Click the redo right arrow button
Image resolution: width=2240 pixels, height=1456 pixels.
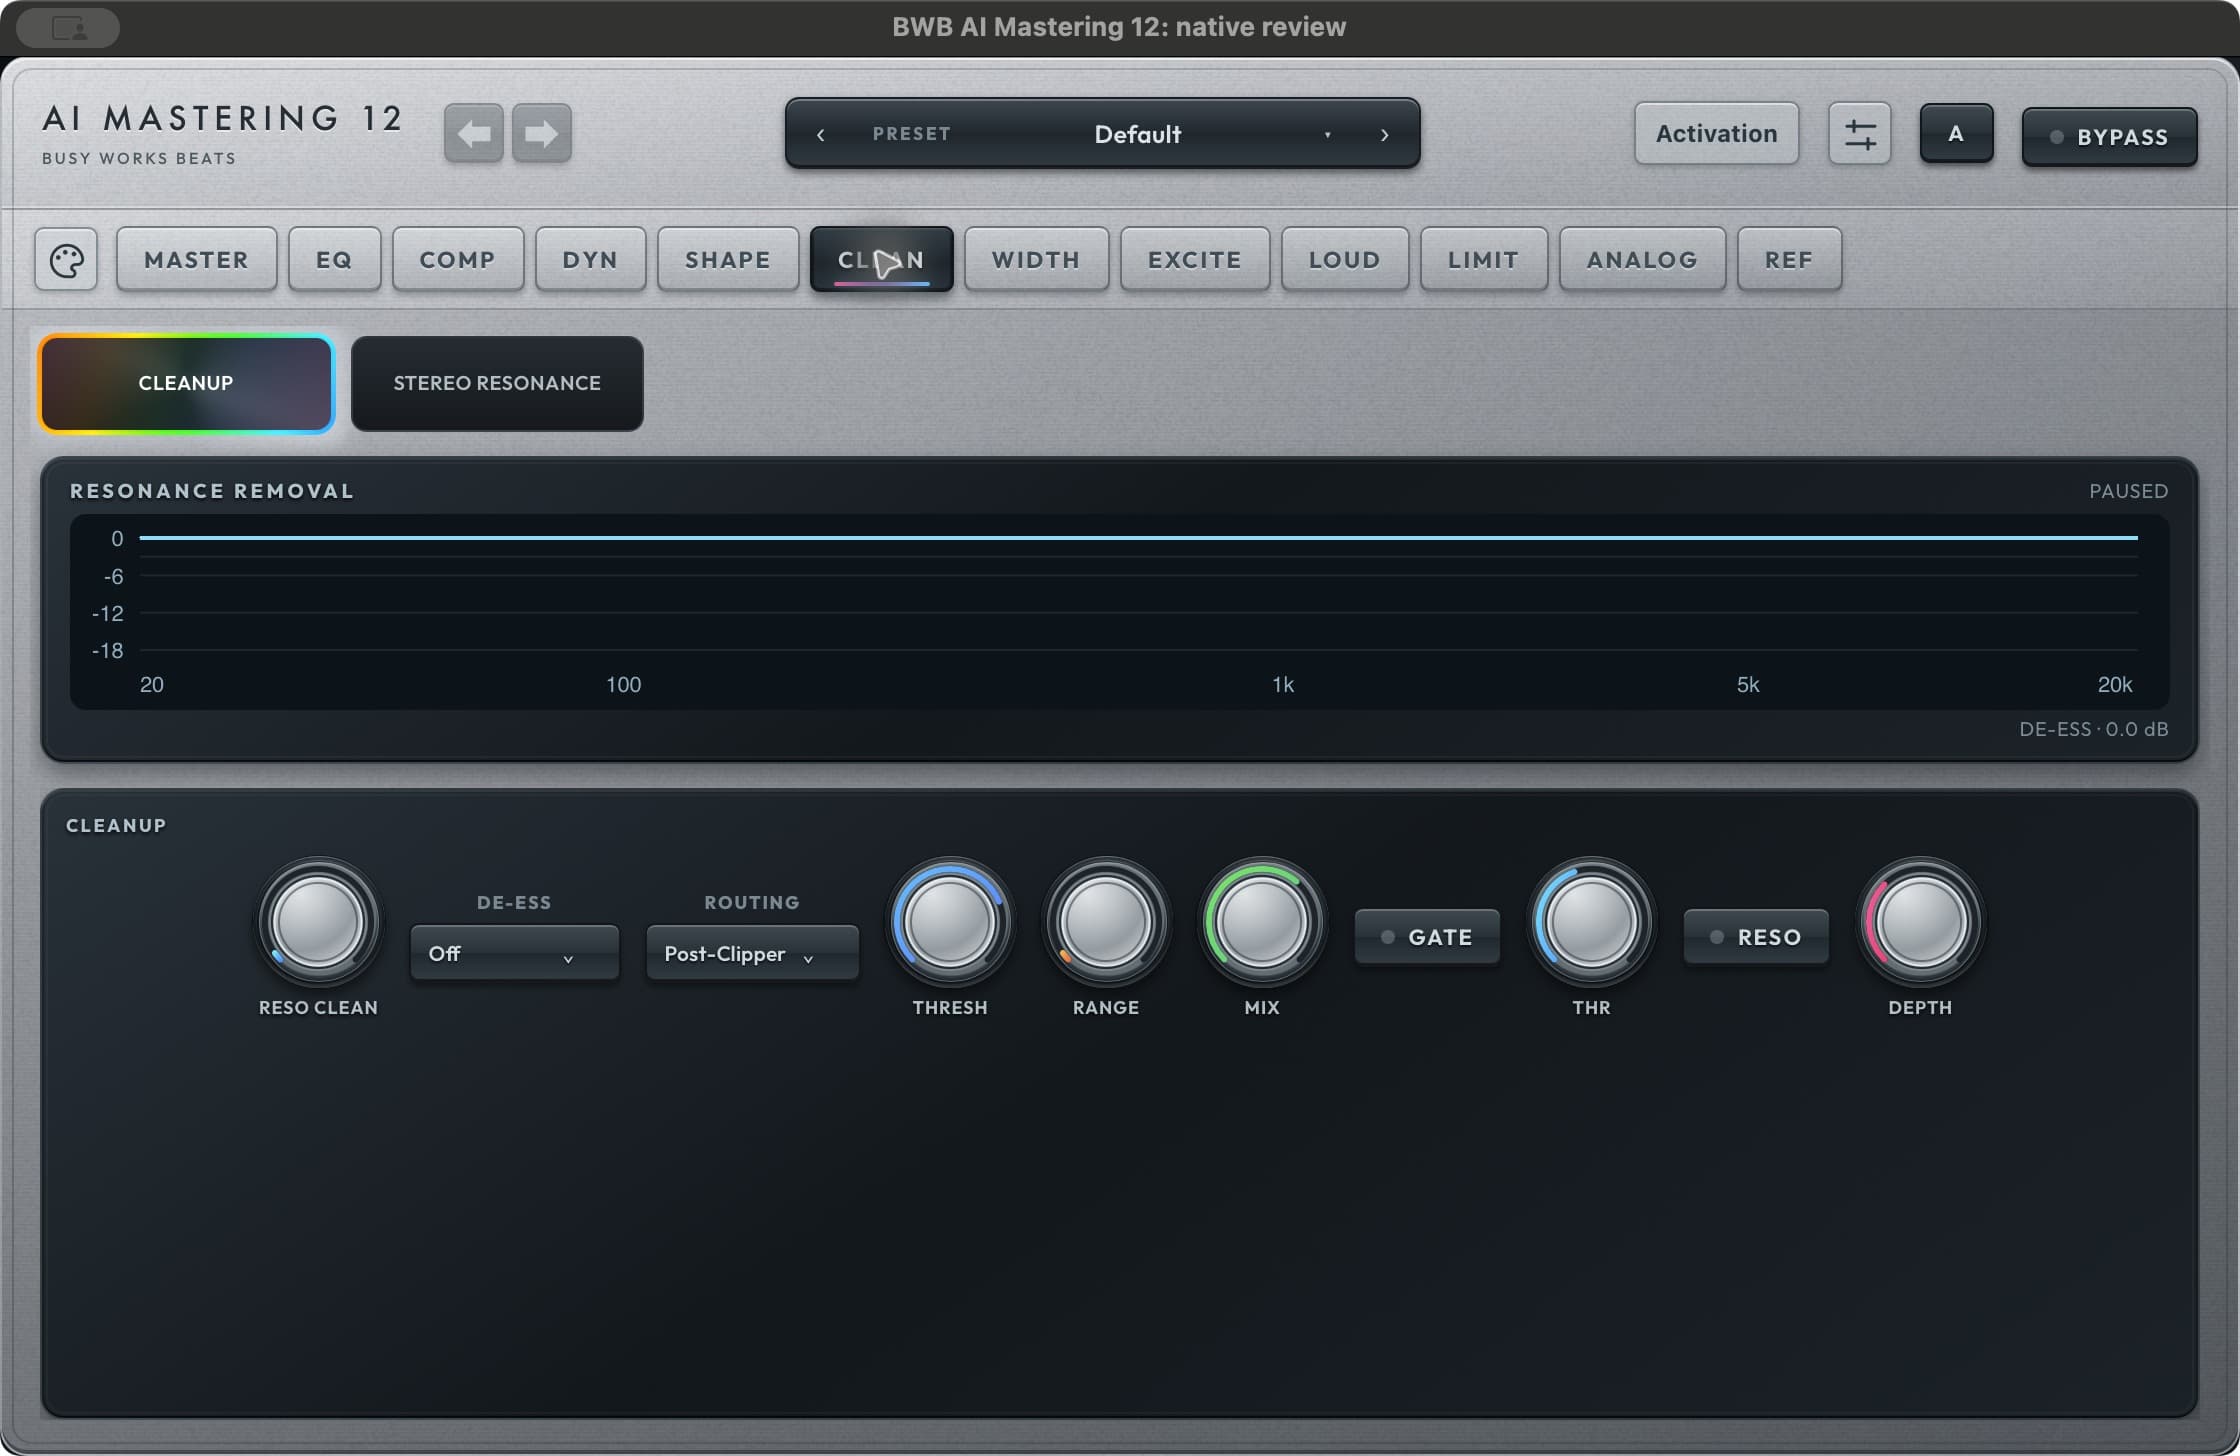point(542,133)
